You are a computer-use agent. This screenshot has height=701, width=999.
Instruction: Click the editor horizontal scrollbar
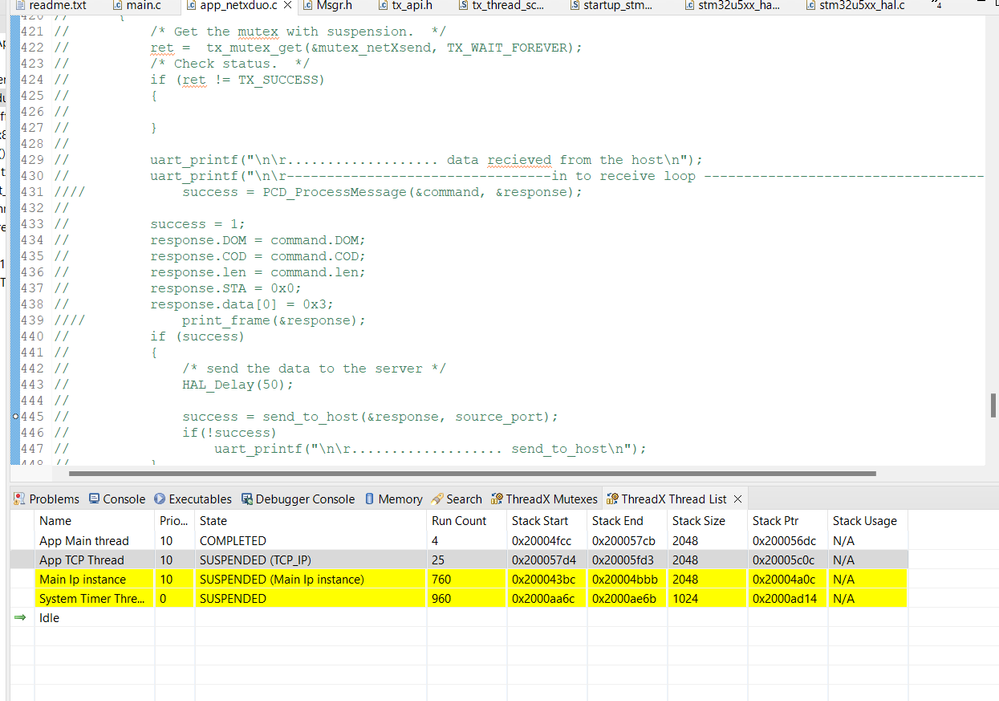click(x=472, y=473)
